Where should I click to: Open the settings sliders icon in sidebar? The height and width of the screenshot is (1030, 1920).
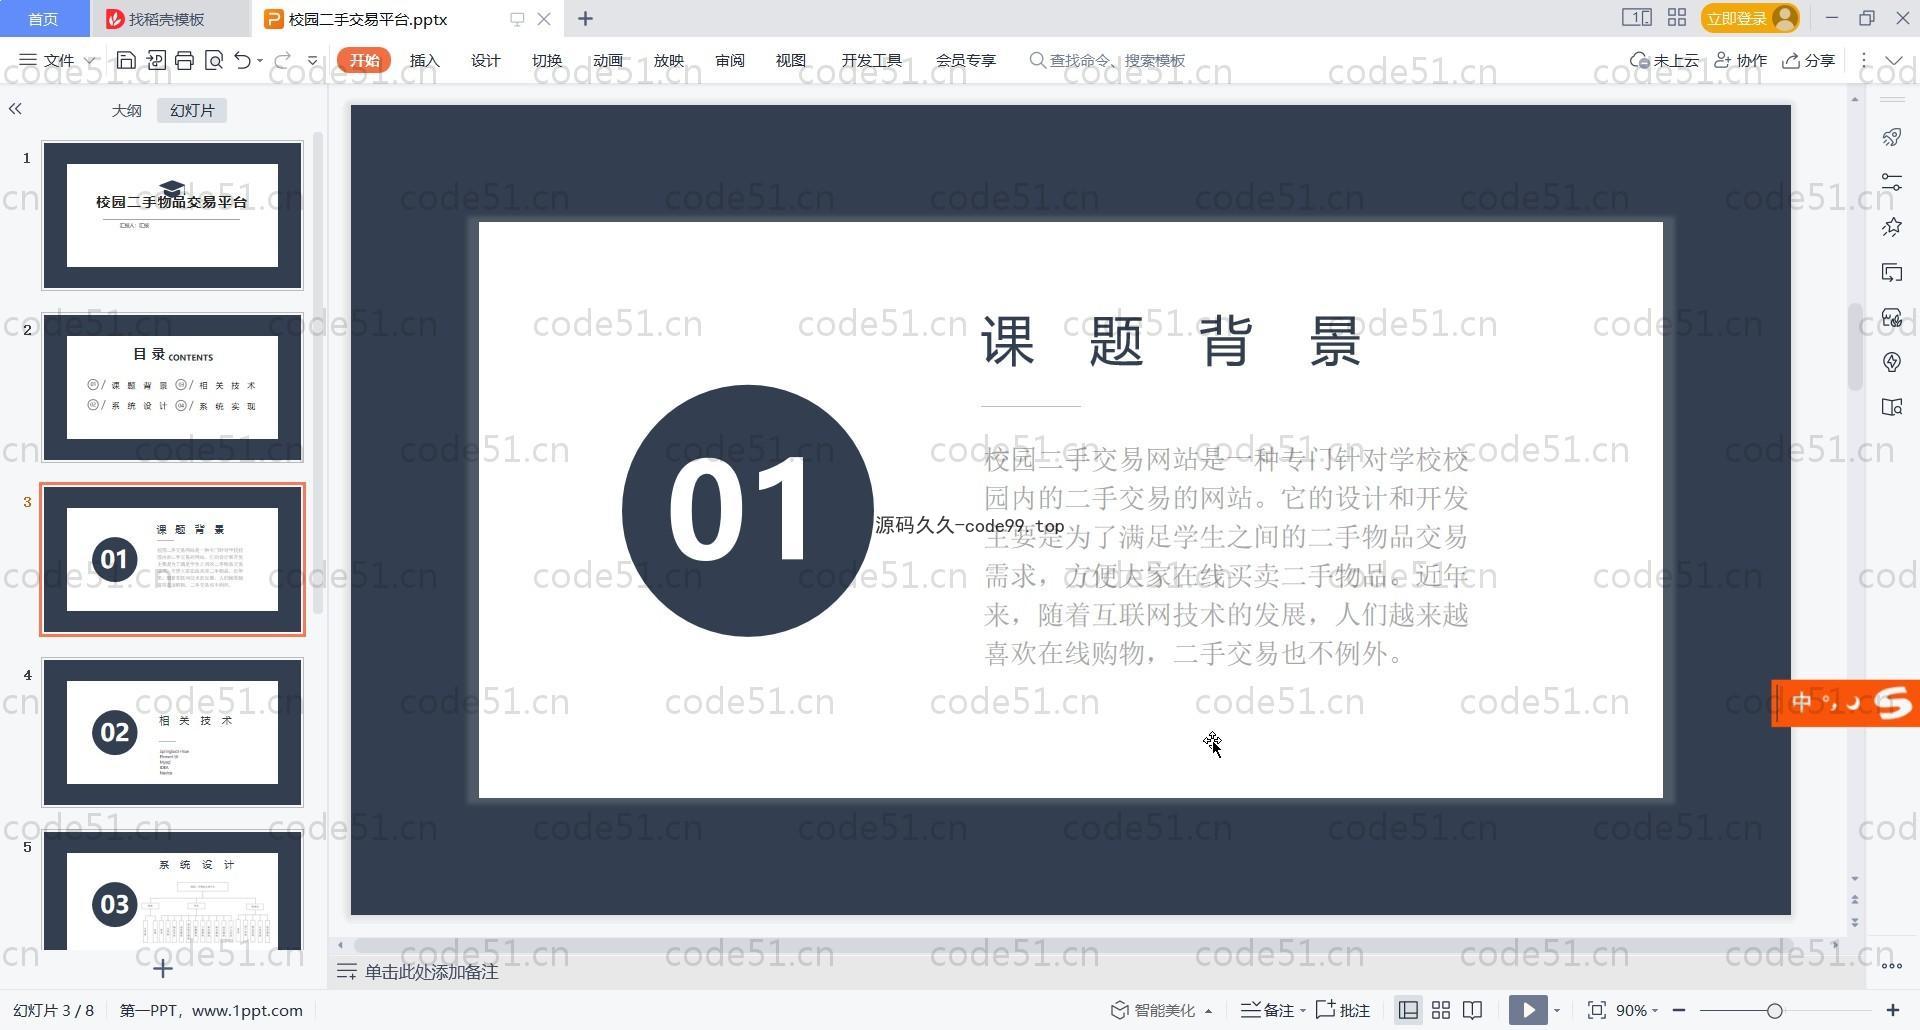click(1891, 182)
